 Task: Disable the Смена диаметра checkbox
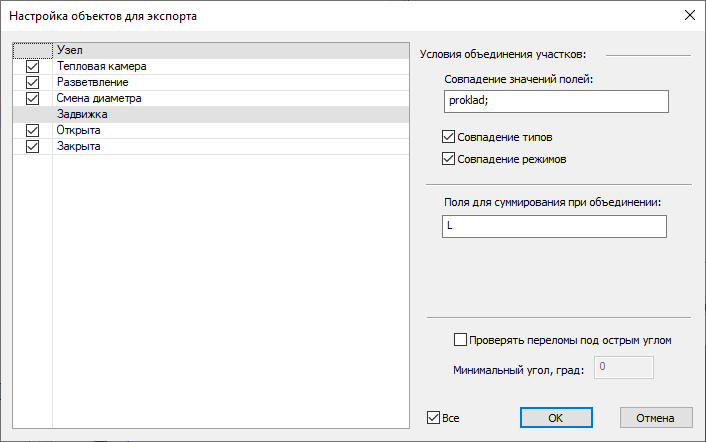pyautogui.click(x=33, y=98)
